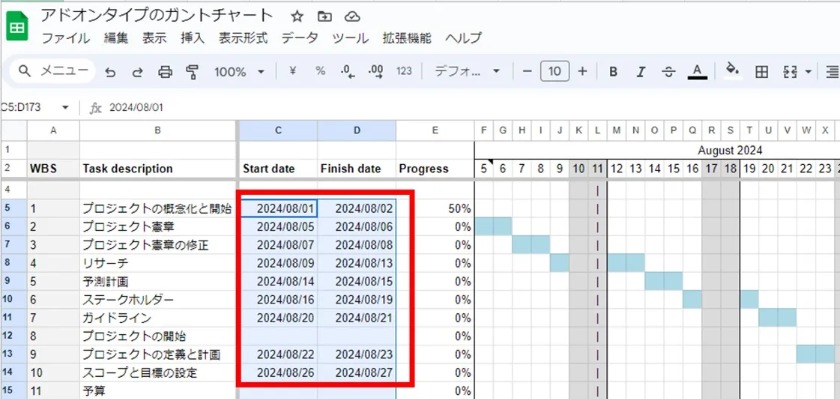The image size is (840, 399).
Task: Open the 100% zoom dropdown
Action: [x=239, y=72]
